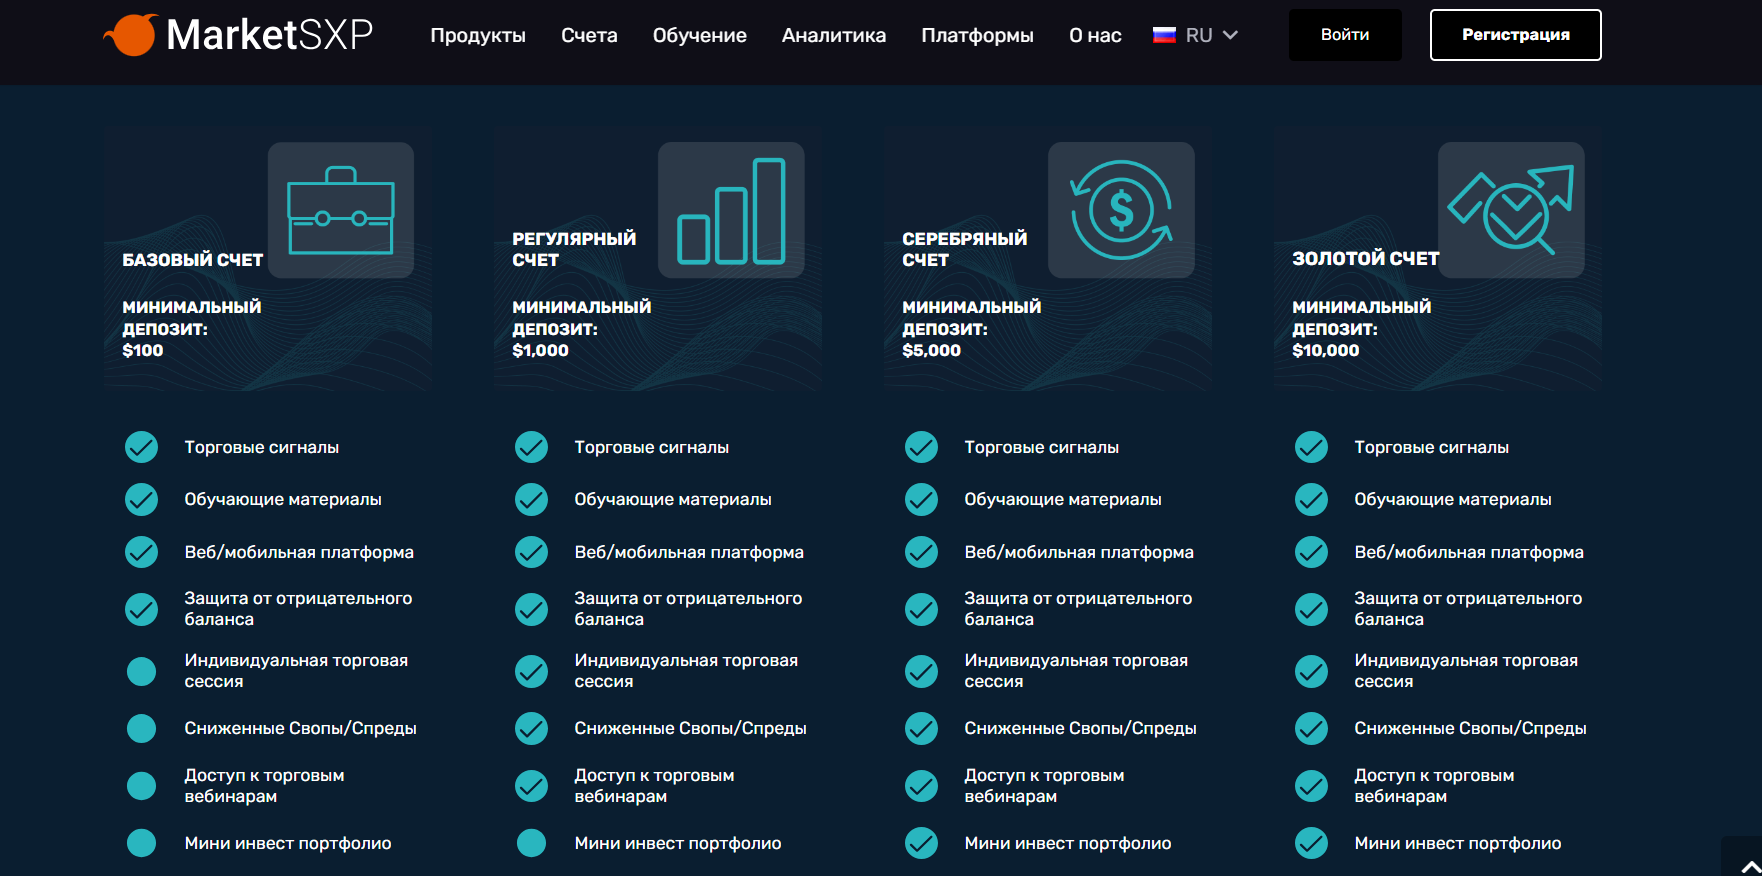Click the Регистрация button

click(1516, 35)
